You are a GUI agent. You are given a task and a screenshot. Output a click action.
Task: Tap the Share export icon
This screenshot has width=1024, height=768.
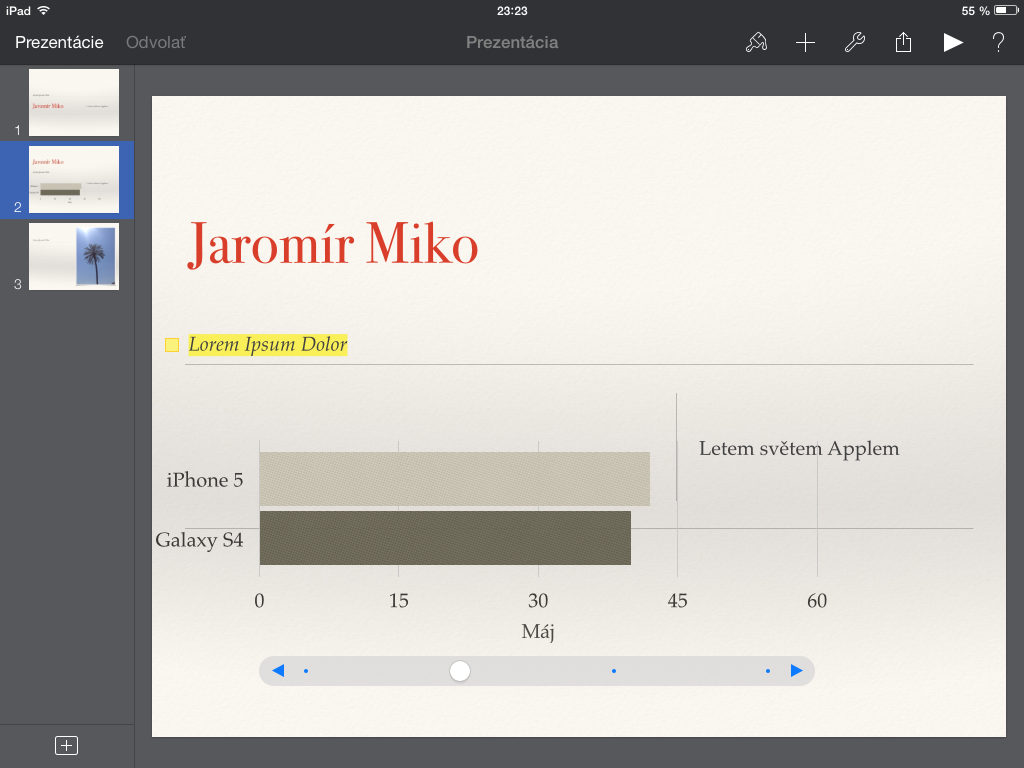click(x=903, y=42)
